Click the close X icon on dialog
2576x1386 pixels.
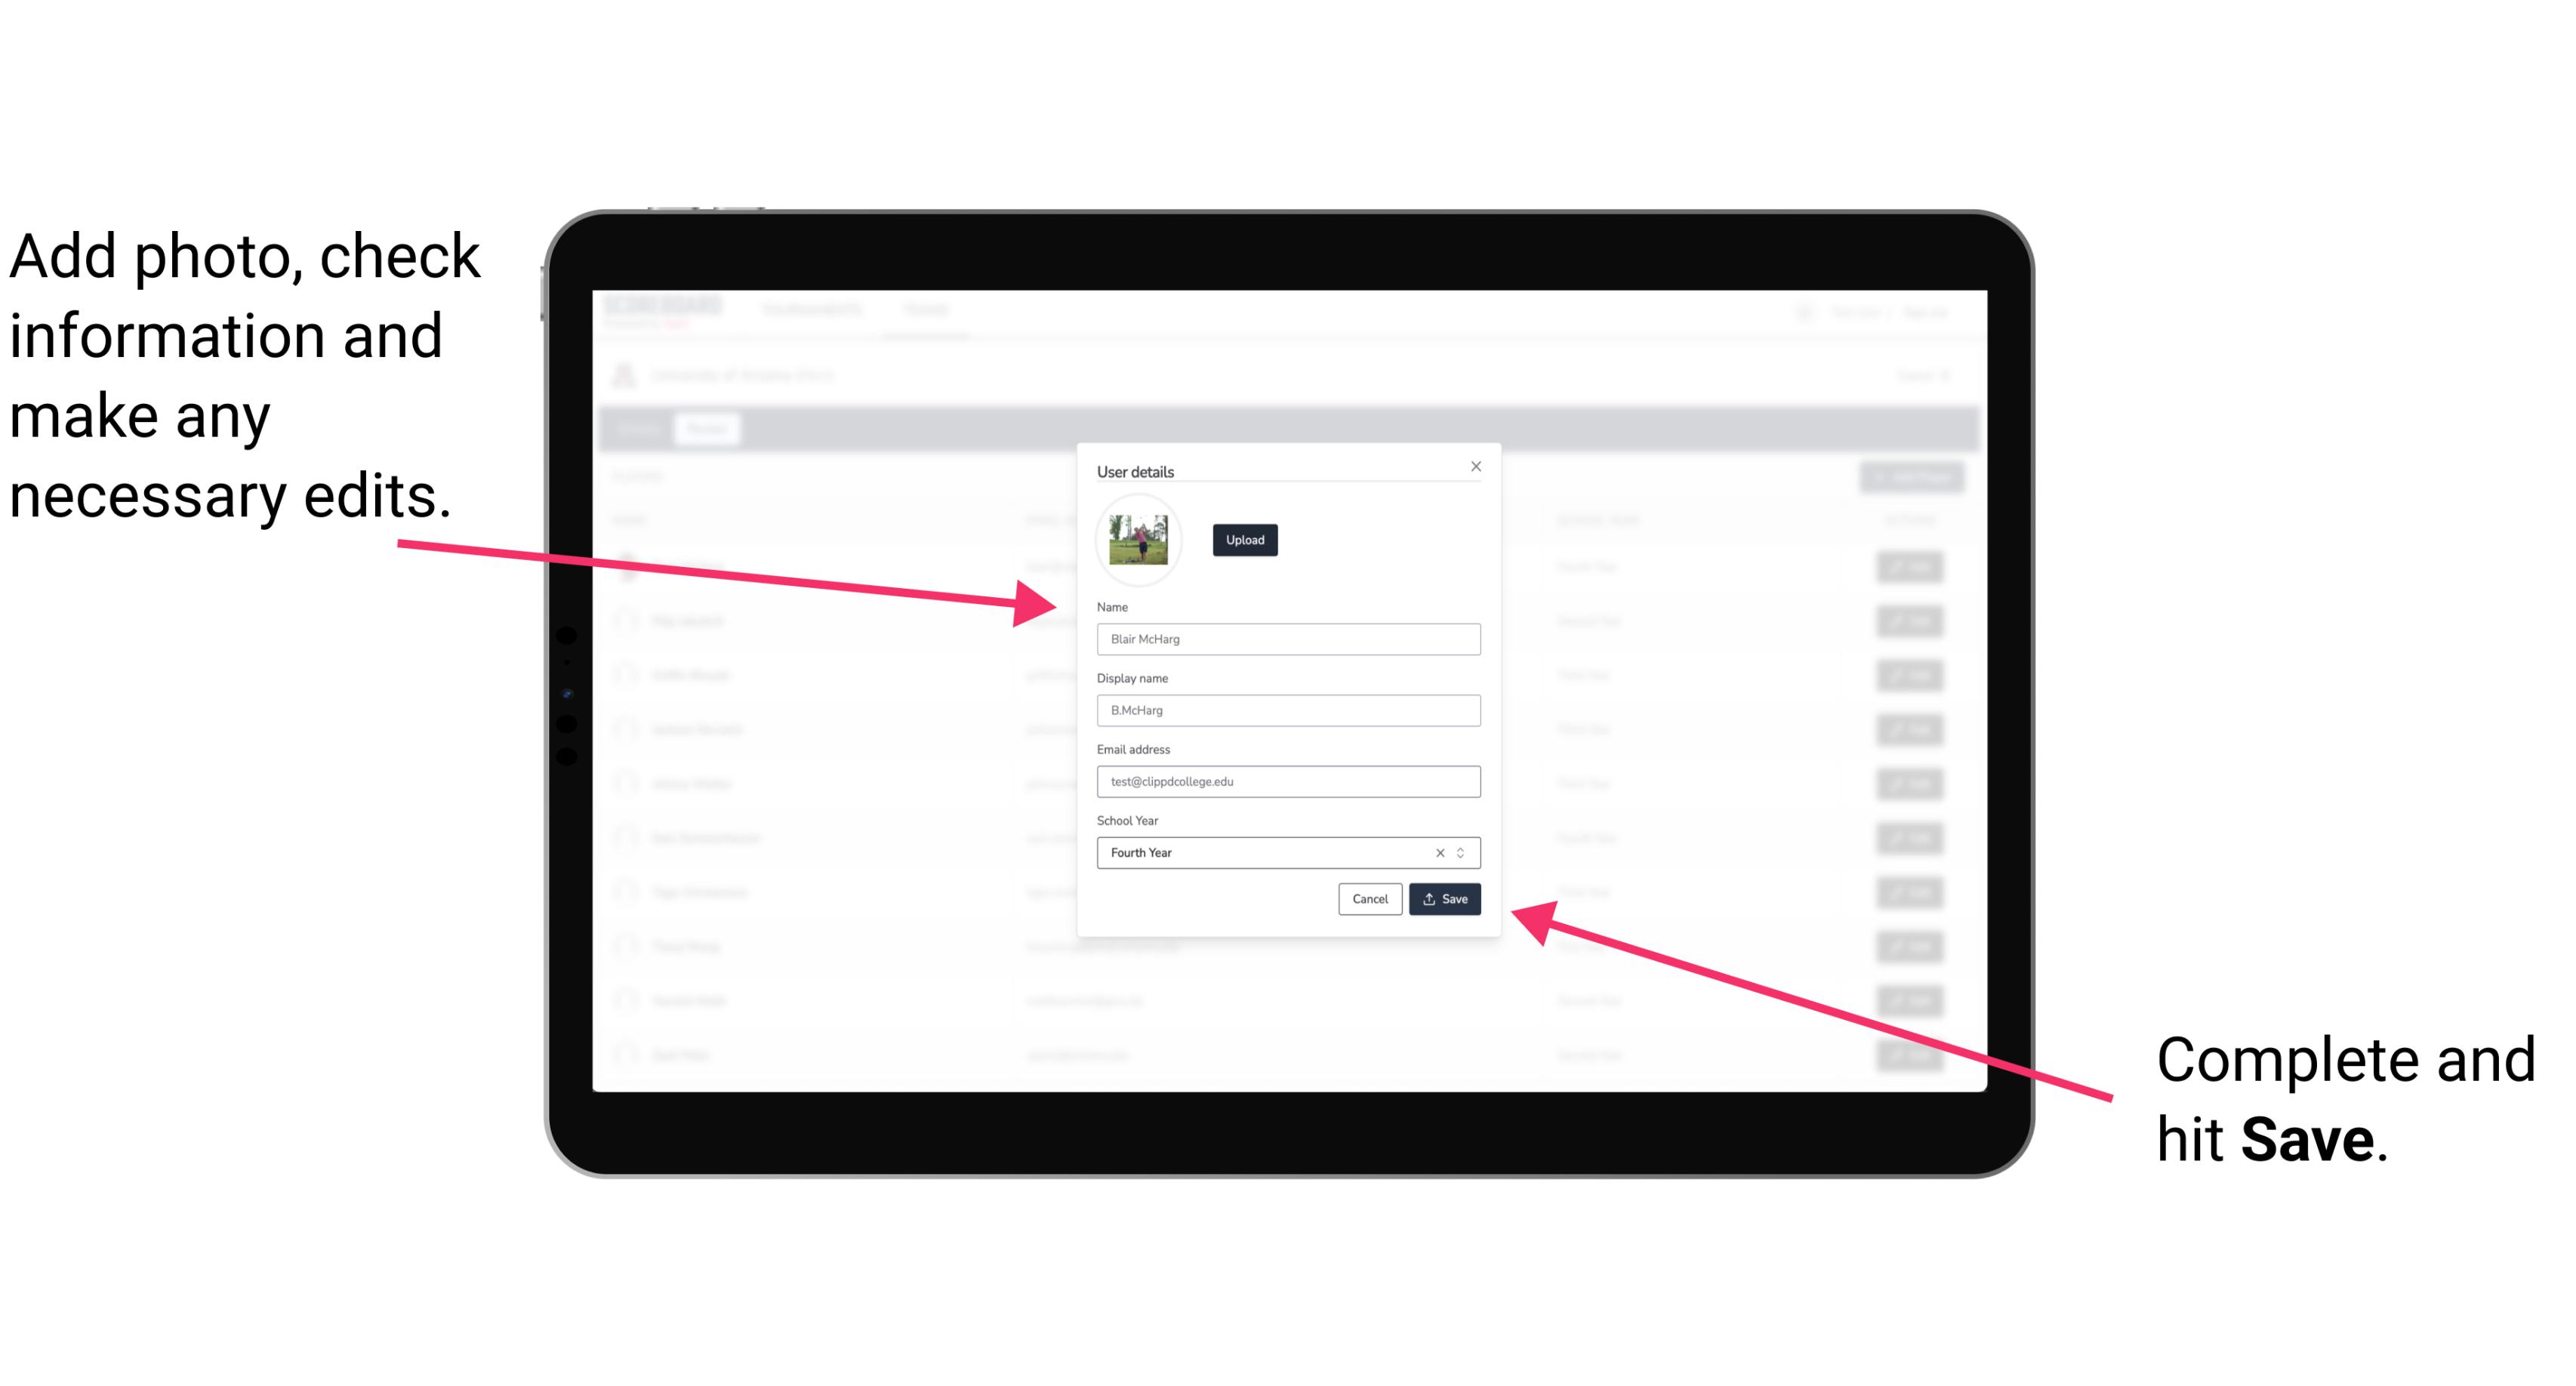tap(1477, 464)
